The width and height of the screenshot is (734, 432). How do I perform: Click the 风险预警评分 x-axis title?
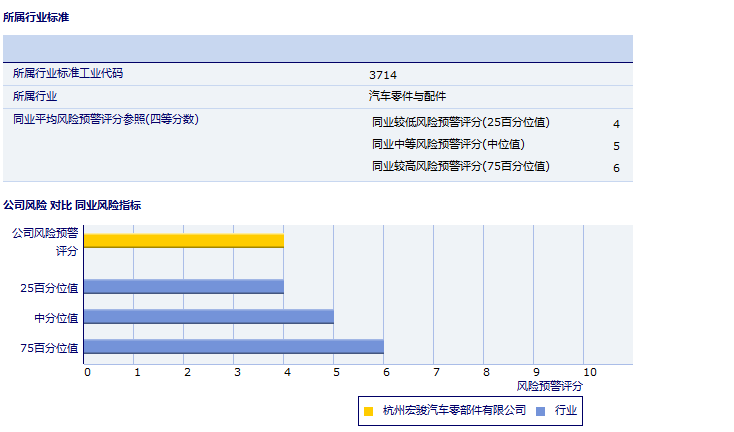549,386
